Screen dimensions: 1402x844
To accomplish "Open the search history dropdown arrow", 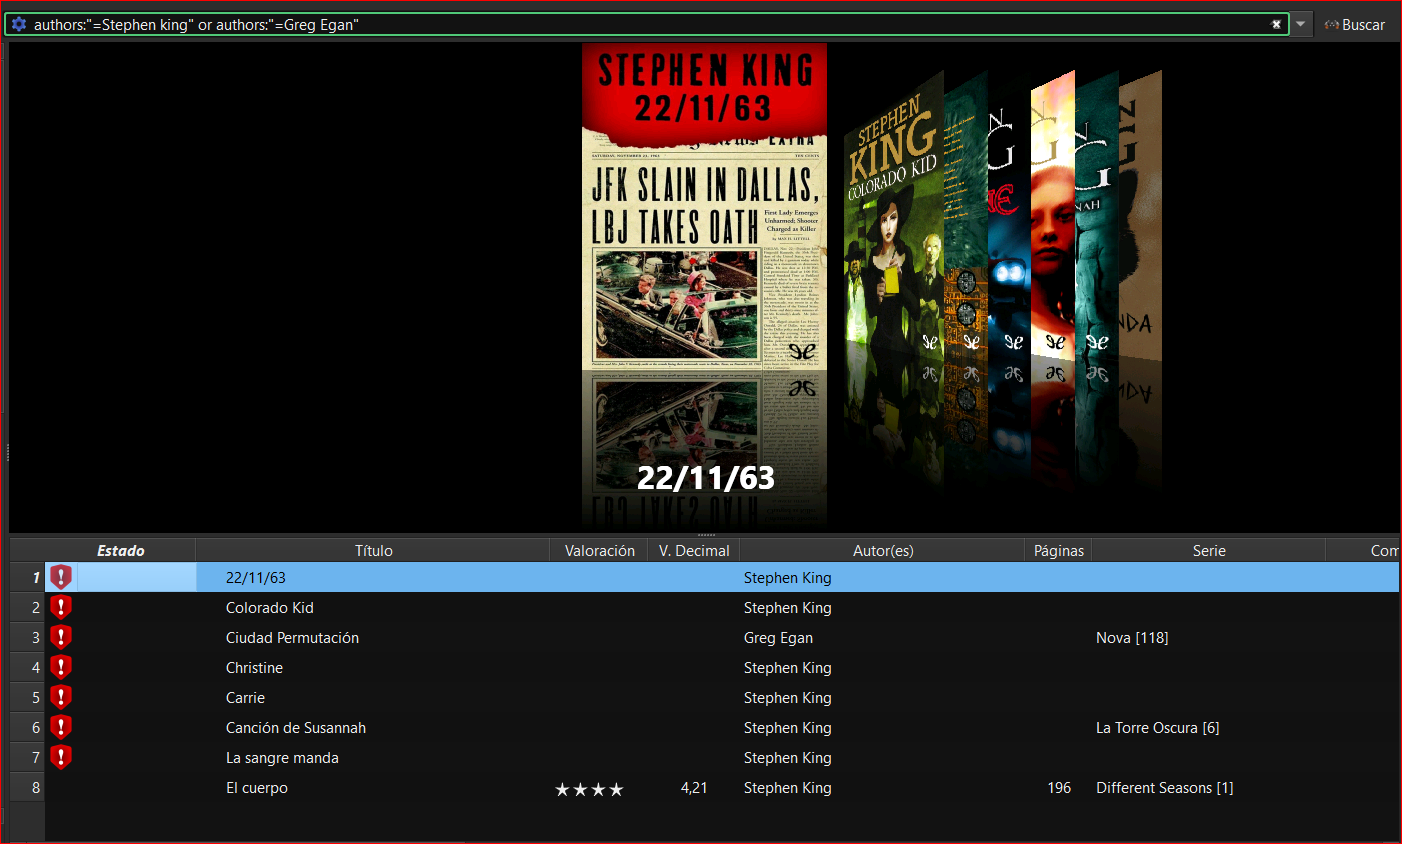I will [x=1300, y=24].
